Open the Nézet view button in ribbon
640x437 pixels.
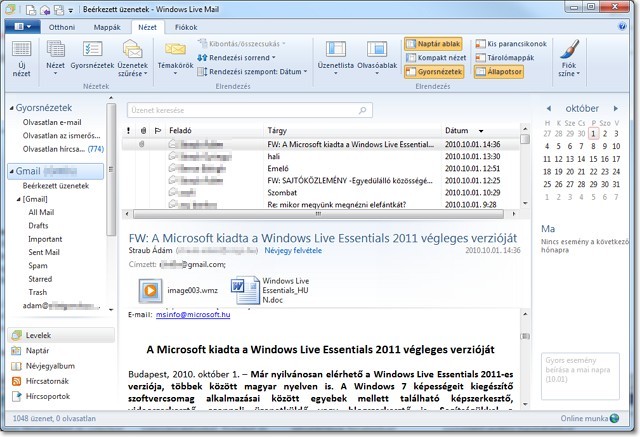[x=55, y=59]
